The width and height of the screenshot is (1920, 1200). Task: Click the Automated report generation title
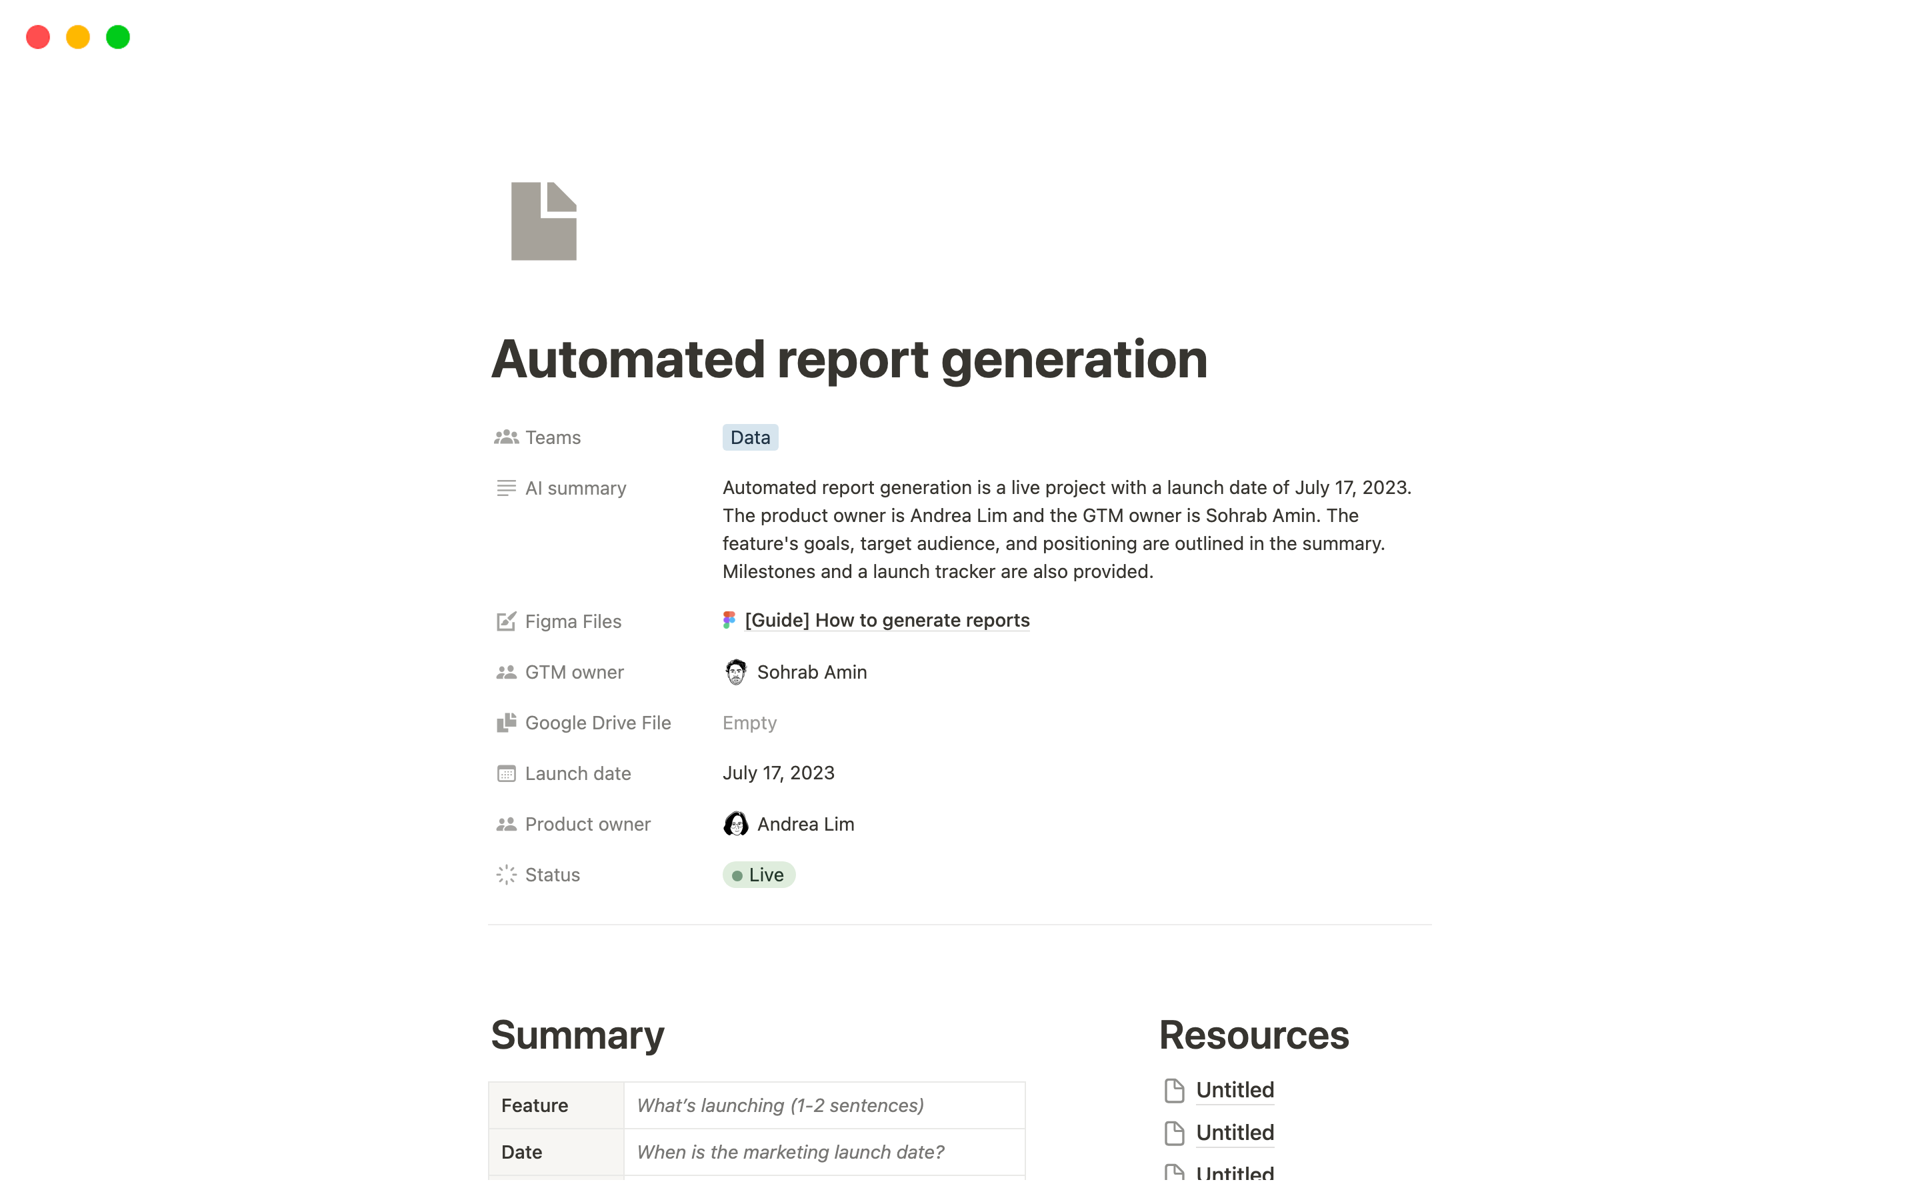pos(848,359)
